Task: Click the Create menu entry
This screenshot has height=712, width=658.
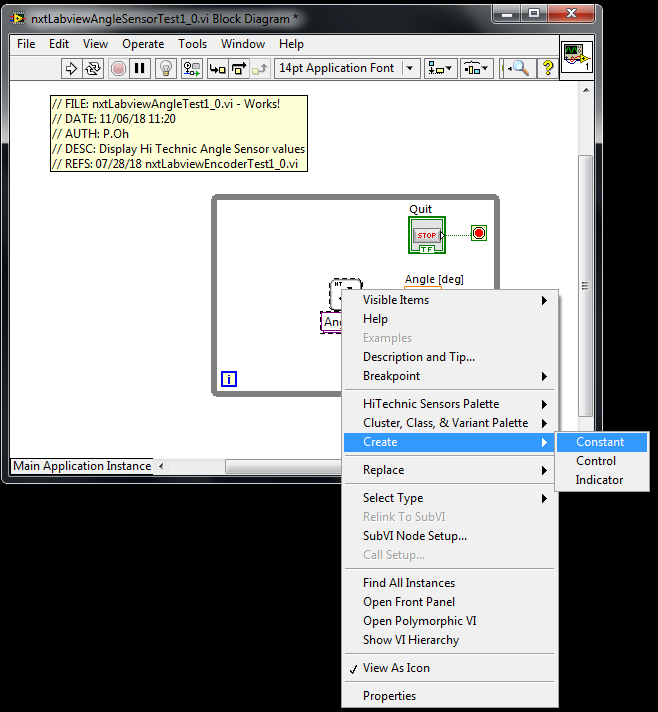Action: pos(450,442)
